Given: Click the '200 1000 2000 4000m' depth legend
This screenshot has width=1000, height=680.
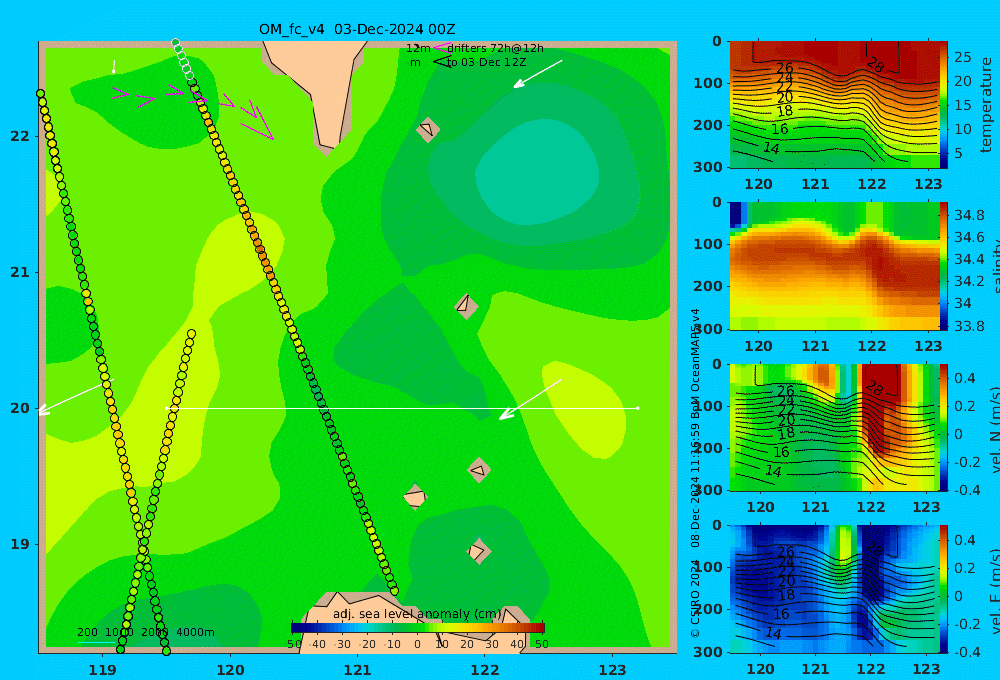Looking at the screenshot, I should [145, 632].
